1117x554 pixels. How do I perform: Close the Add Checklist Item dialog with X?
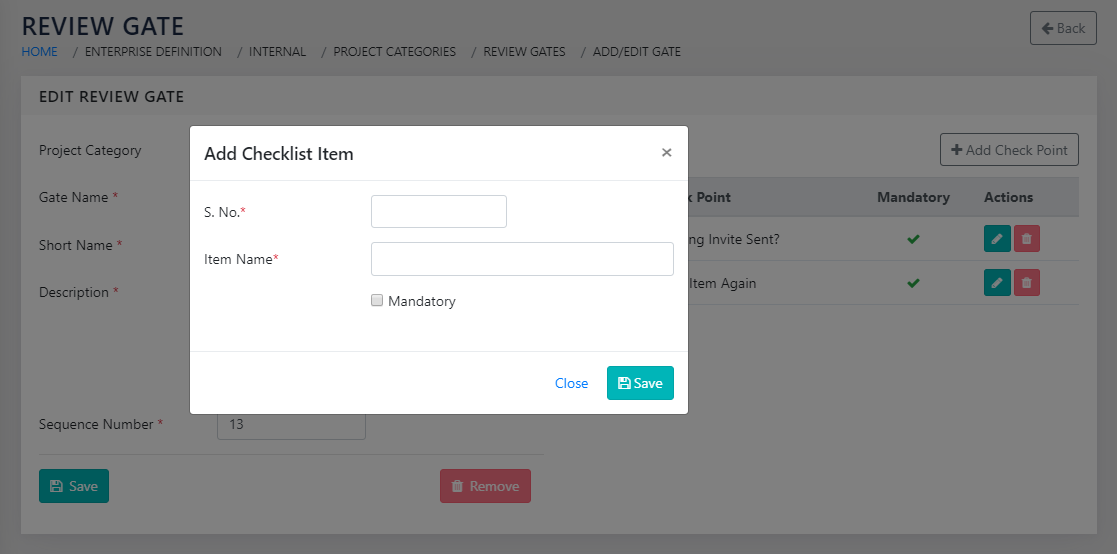pyautogui.click(x=667, y=153)
